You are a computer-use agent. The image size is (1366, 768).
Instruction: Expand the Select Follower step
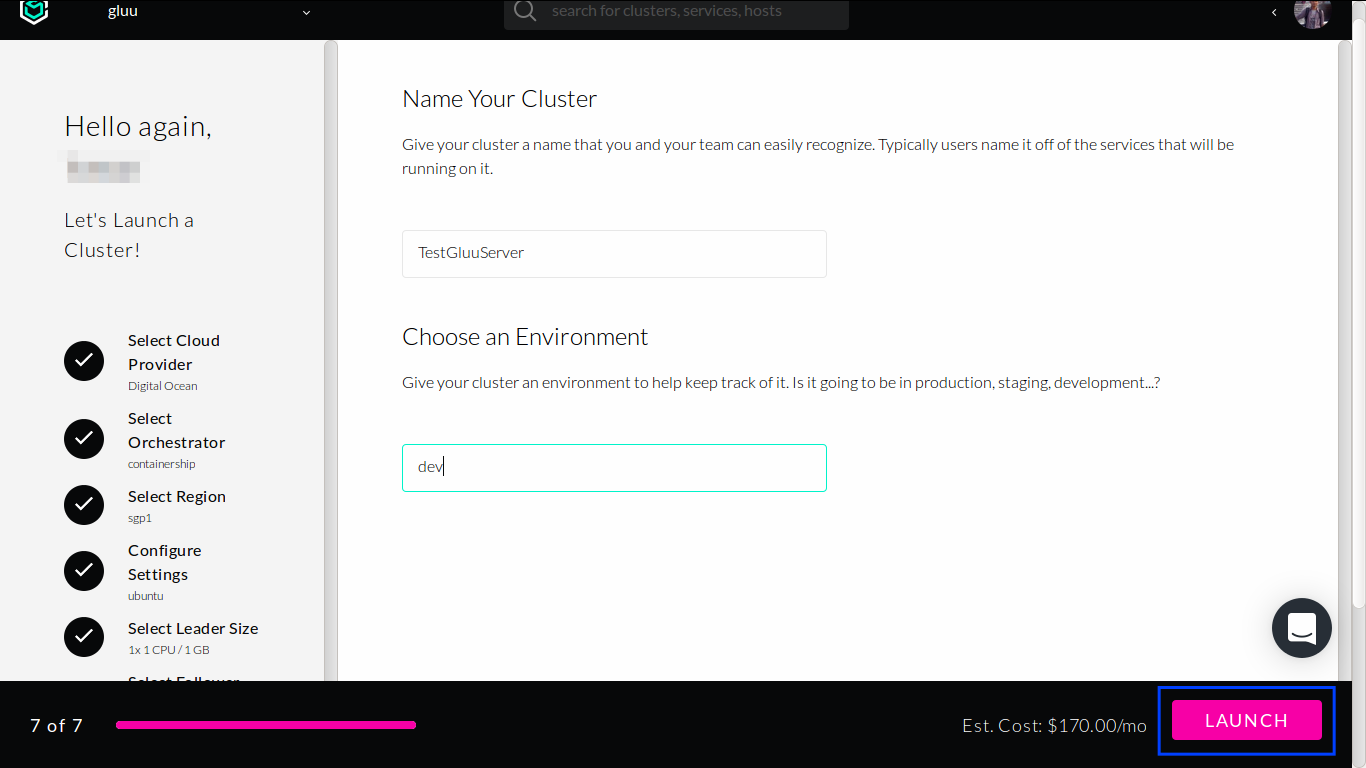pyautogui.click(x=182, y=681)
